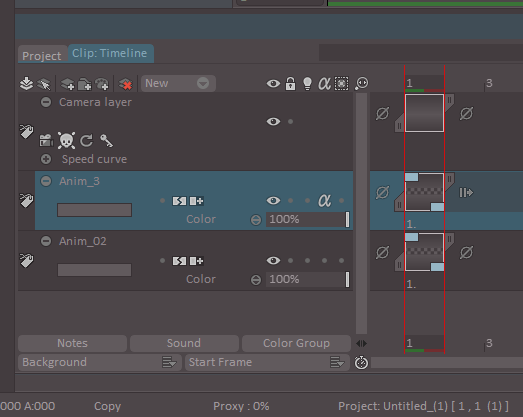This screenshot has height=417, width=523.
Task: Click the stopwatch icon beside Start Frame
Action: pyautogui.click(x=361, y=363)
